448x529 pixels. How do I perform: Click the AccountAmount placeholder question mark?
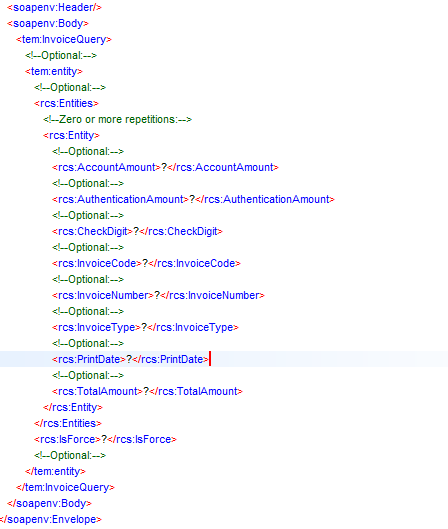pos(164,167)
